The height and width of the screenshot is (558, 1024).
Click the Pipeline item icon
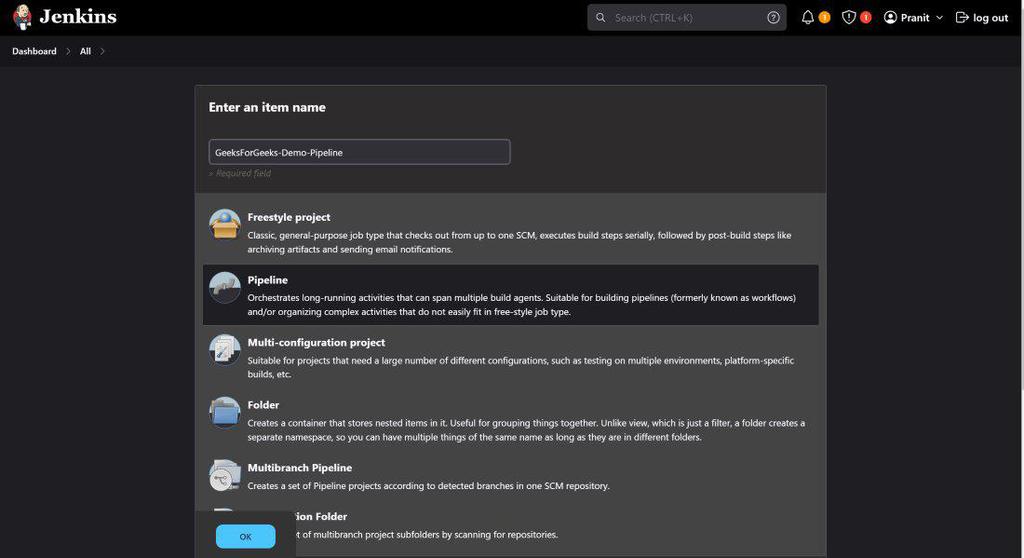225,287
